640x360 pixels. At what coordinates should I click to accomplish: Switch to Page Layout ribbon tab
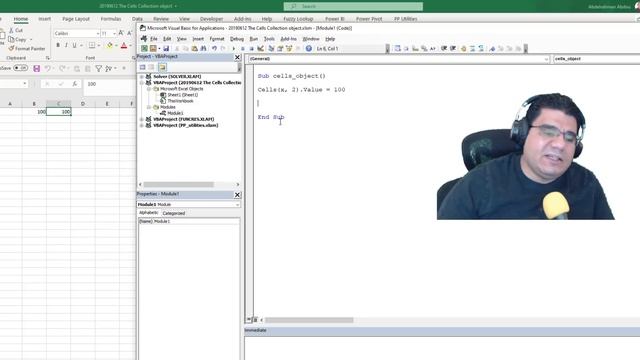[76, 19]
